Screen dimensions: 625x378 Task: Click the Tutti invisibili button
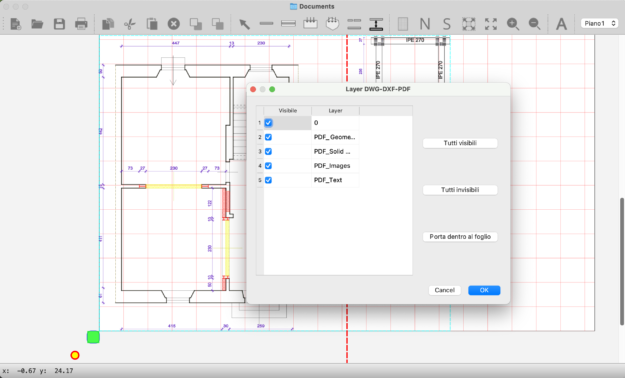tap(460, 190)
